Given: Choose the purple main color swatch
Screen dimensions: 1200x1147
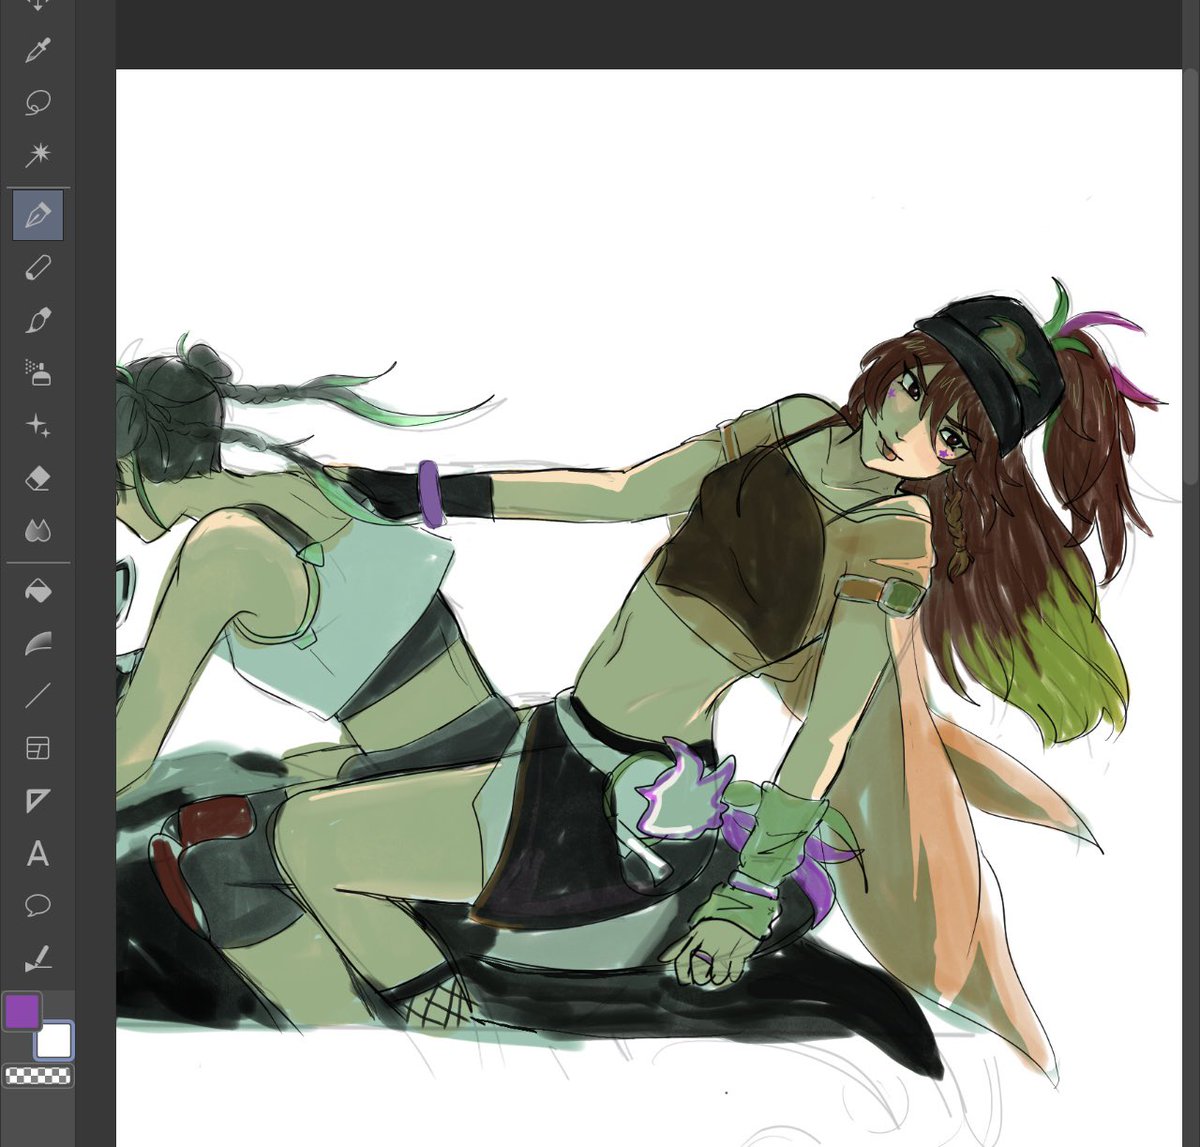Looking at the screenshot, I should (x=22, y=1011).
